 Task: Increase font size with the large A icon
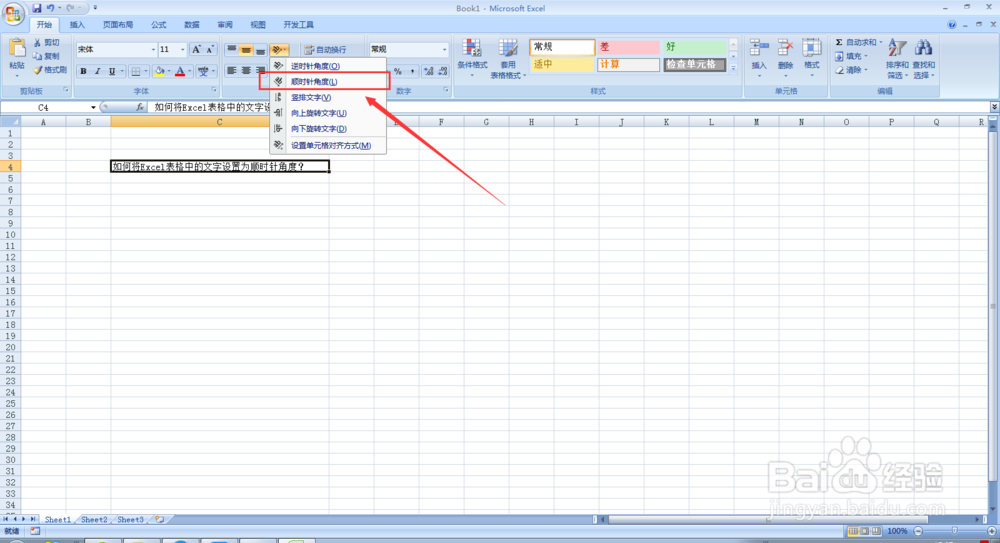(196, 49)
